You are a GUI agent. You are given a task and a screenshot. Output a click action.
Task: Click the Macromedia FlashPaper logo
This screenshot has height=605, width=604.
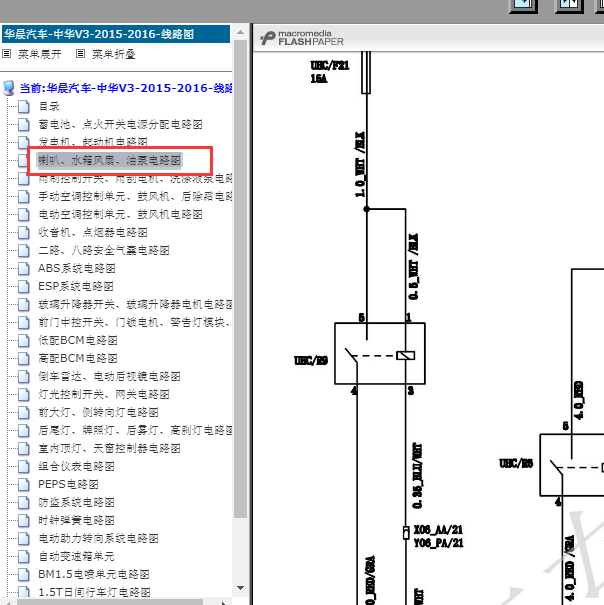tap(301, 38)
